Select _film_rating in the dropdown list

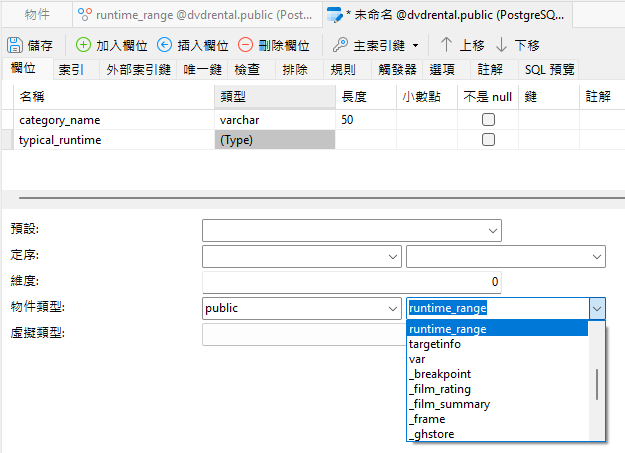(x=497, y=389)
